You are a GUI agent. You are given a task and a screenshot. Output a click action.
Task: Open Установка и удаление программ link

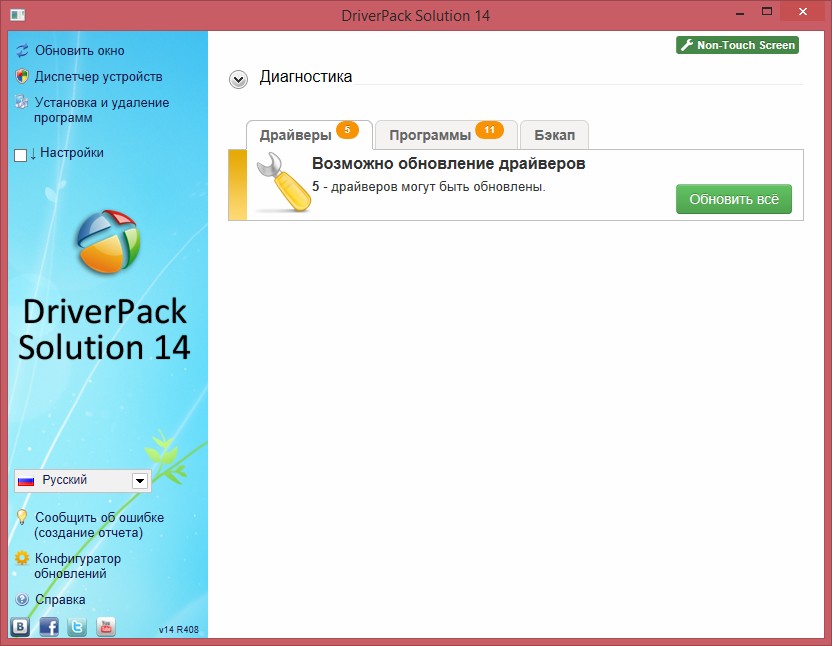tap(101, 110)
